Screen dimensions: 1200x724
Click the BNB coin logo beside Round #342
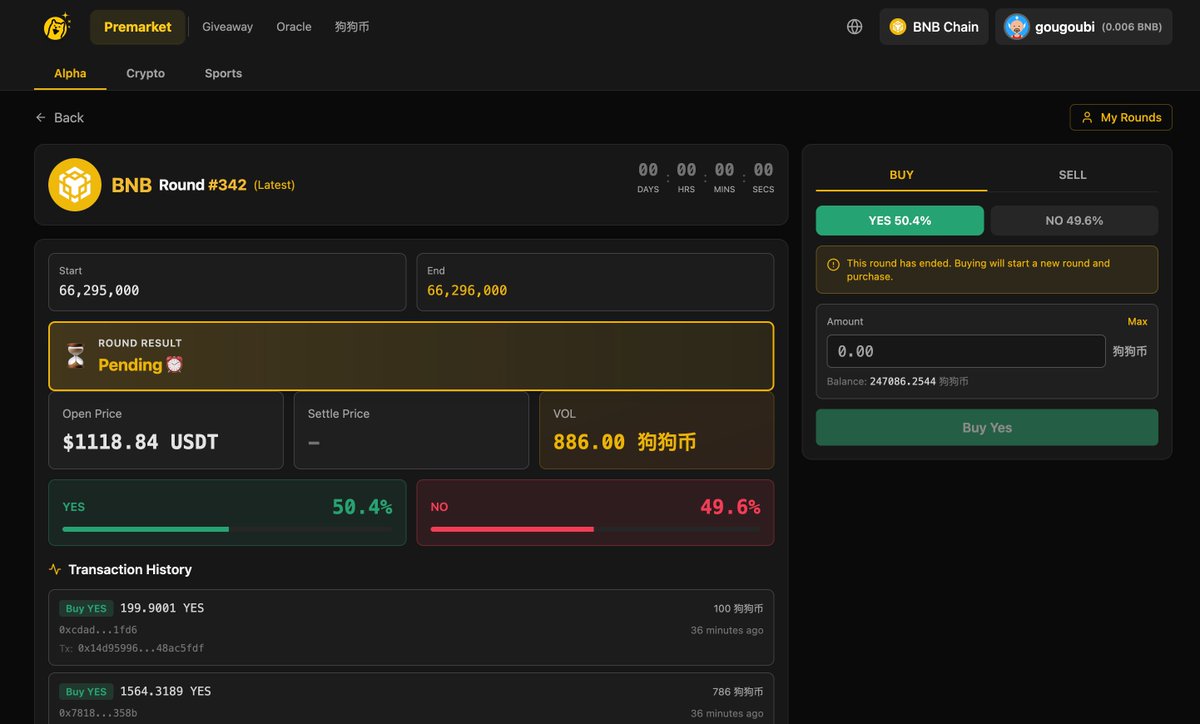pos(75,185)
